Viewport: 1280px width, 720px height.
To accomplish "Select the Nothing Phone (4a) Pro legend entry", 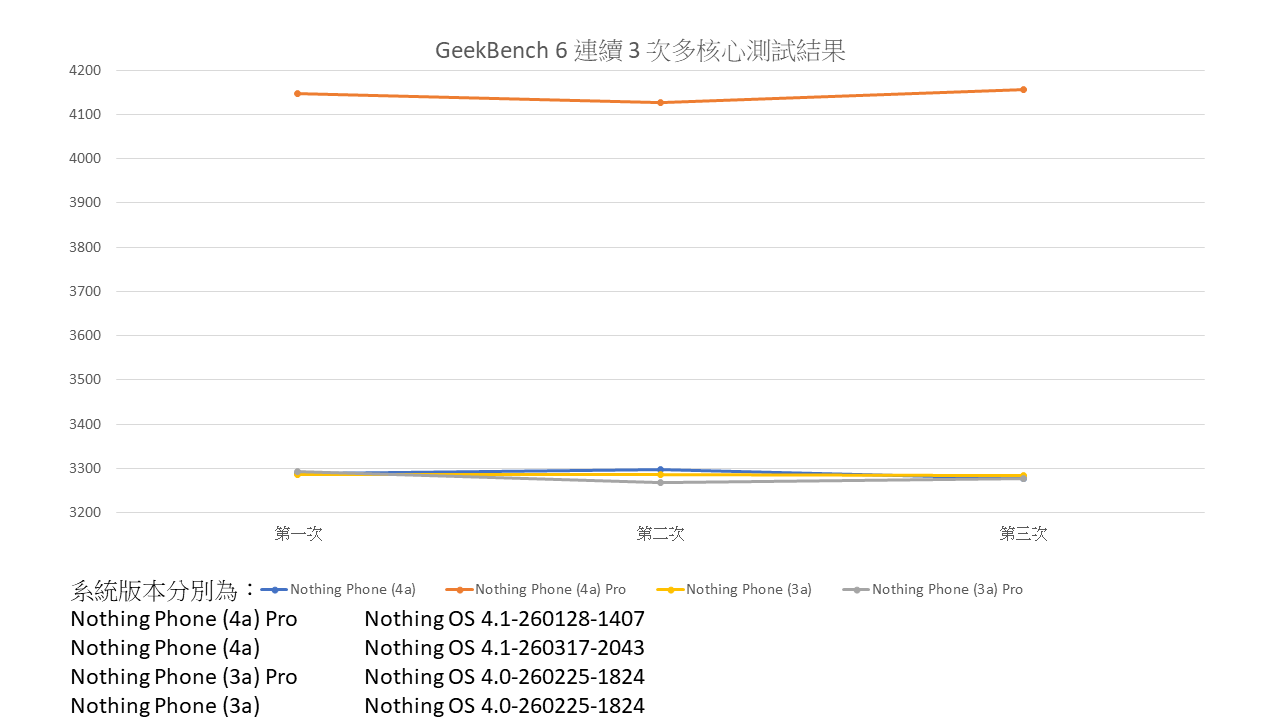I will [550, 589].
